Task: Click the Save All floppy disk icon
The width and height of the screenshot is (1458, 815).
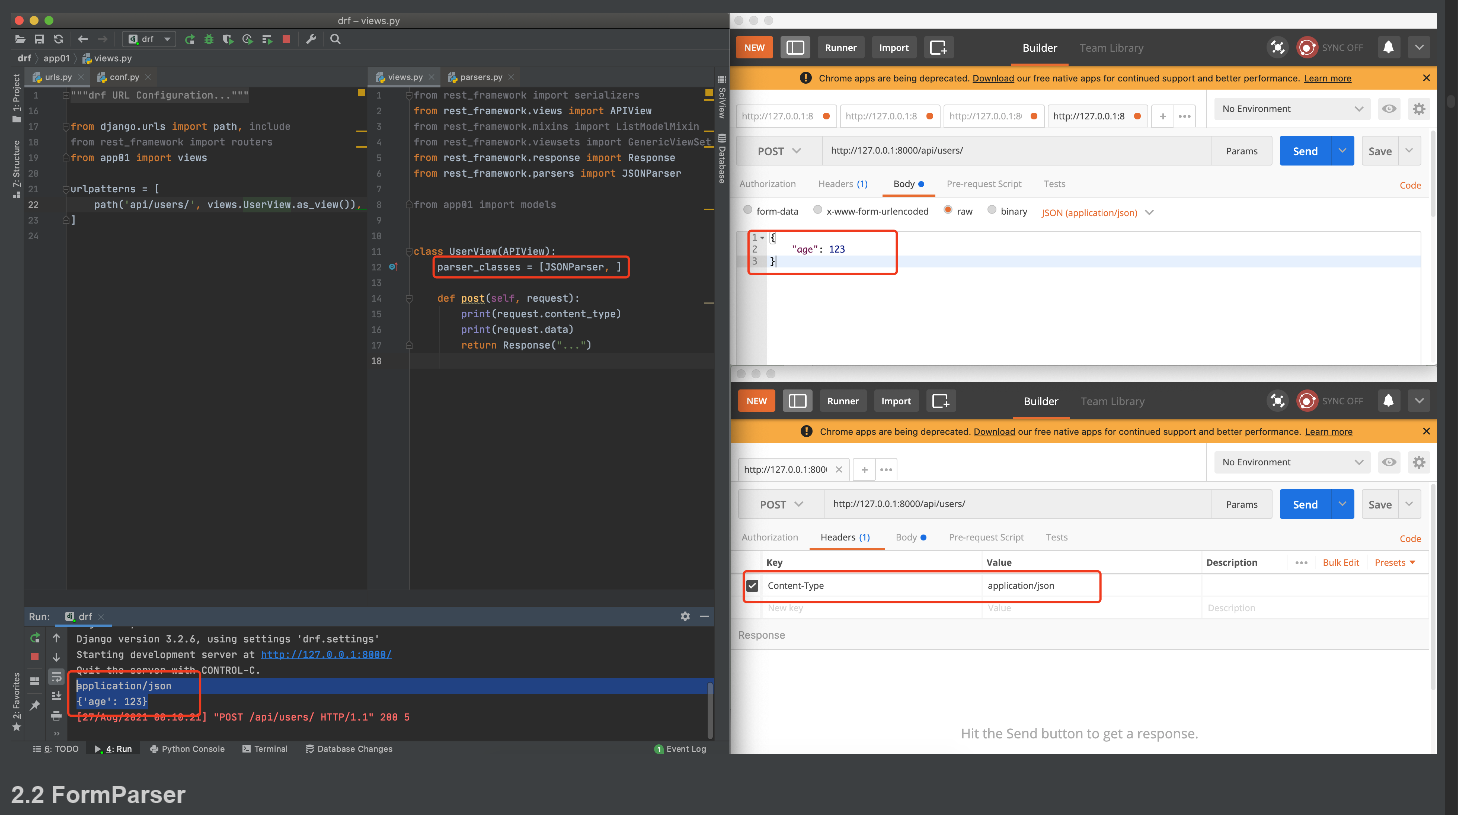Action: pyautogui.click(x=39, y=39)
